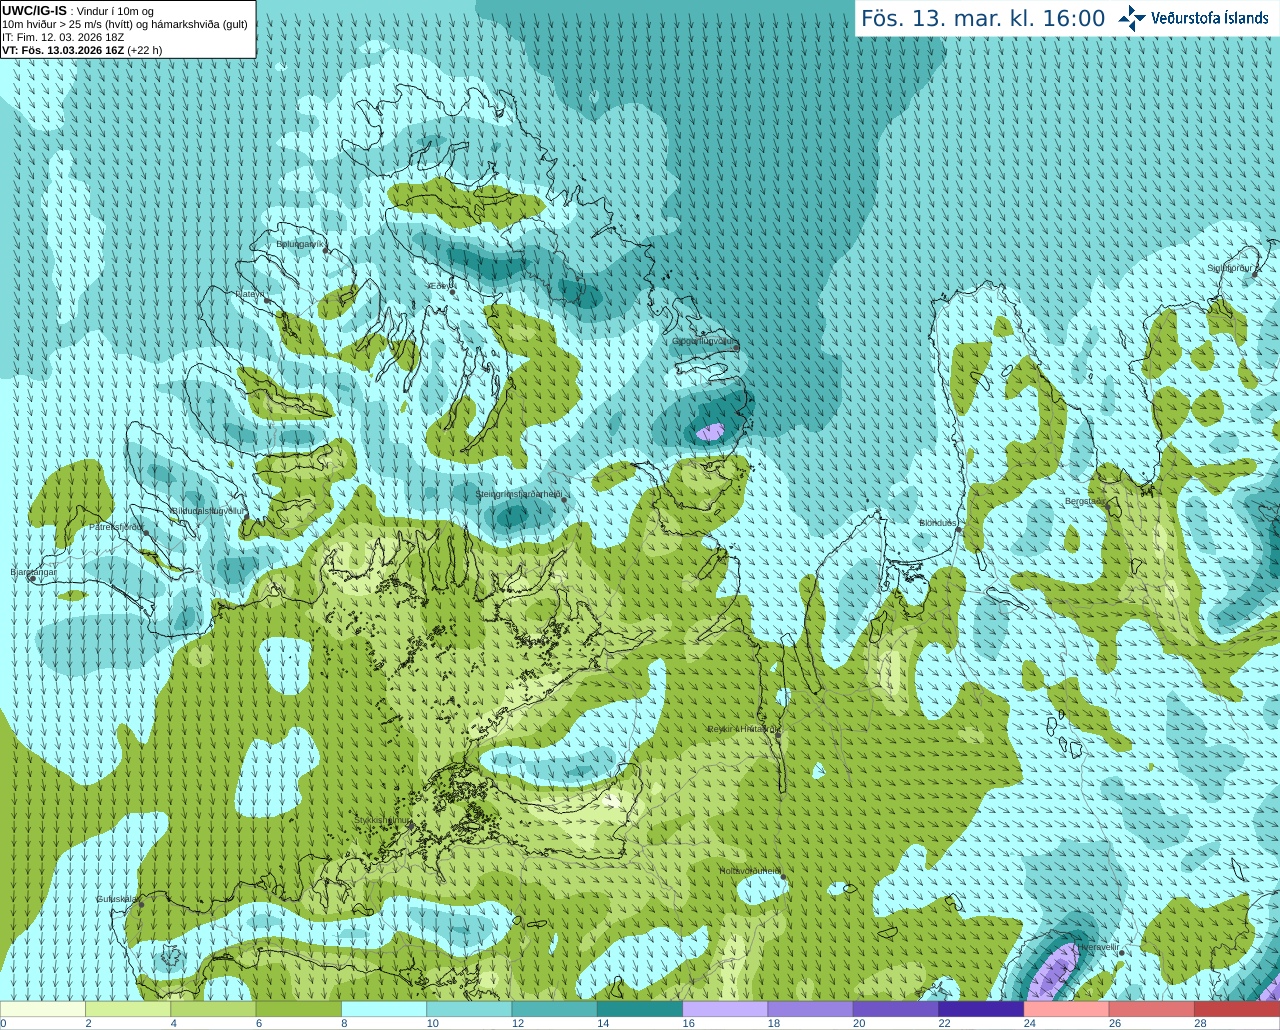This screenshot has width=1280, height=1030.
Task: Click the above-28 m/s dark red legend swatch
Action: click(1237, 1009)
